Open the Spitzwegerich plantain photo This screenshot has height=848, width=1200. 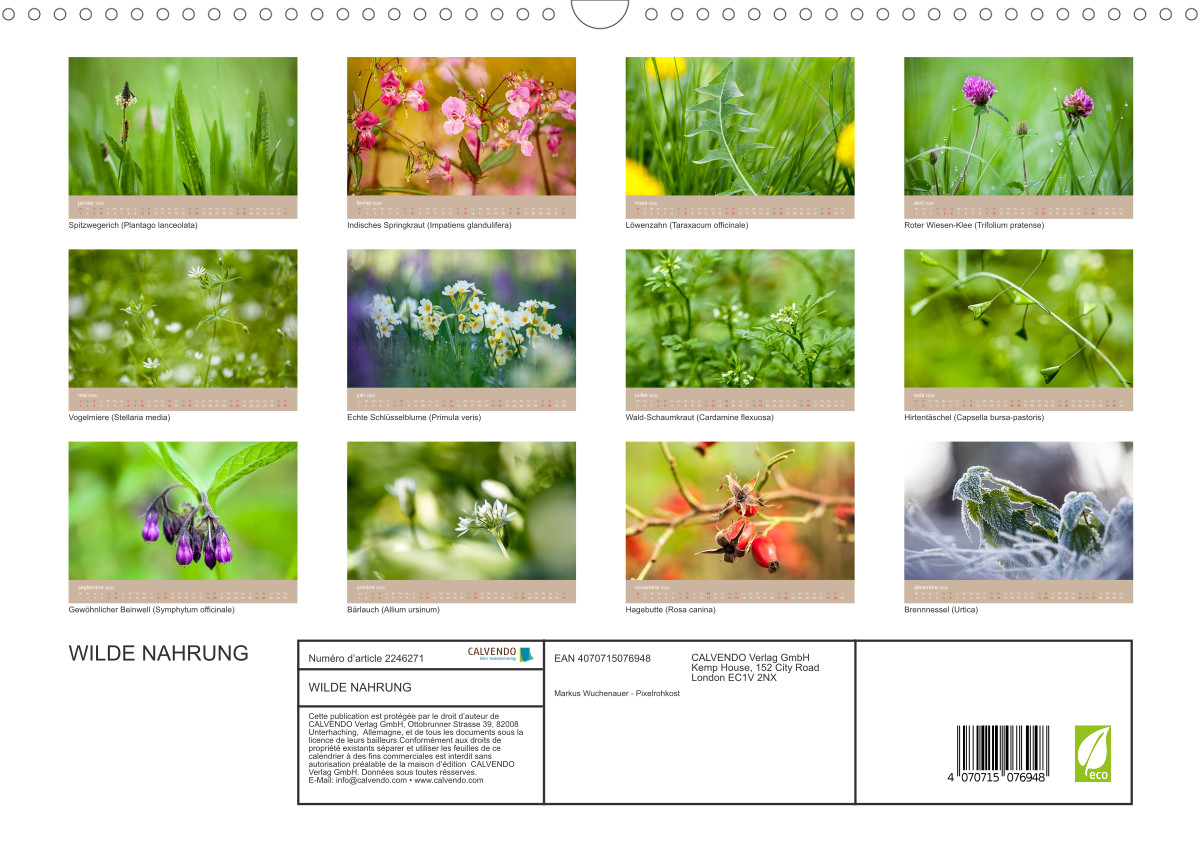pos(183,126)
